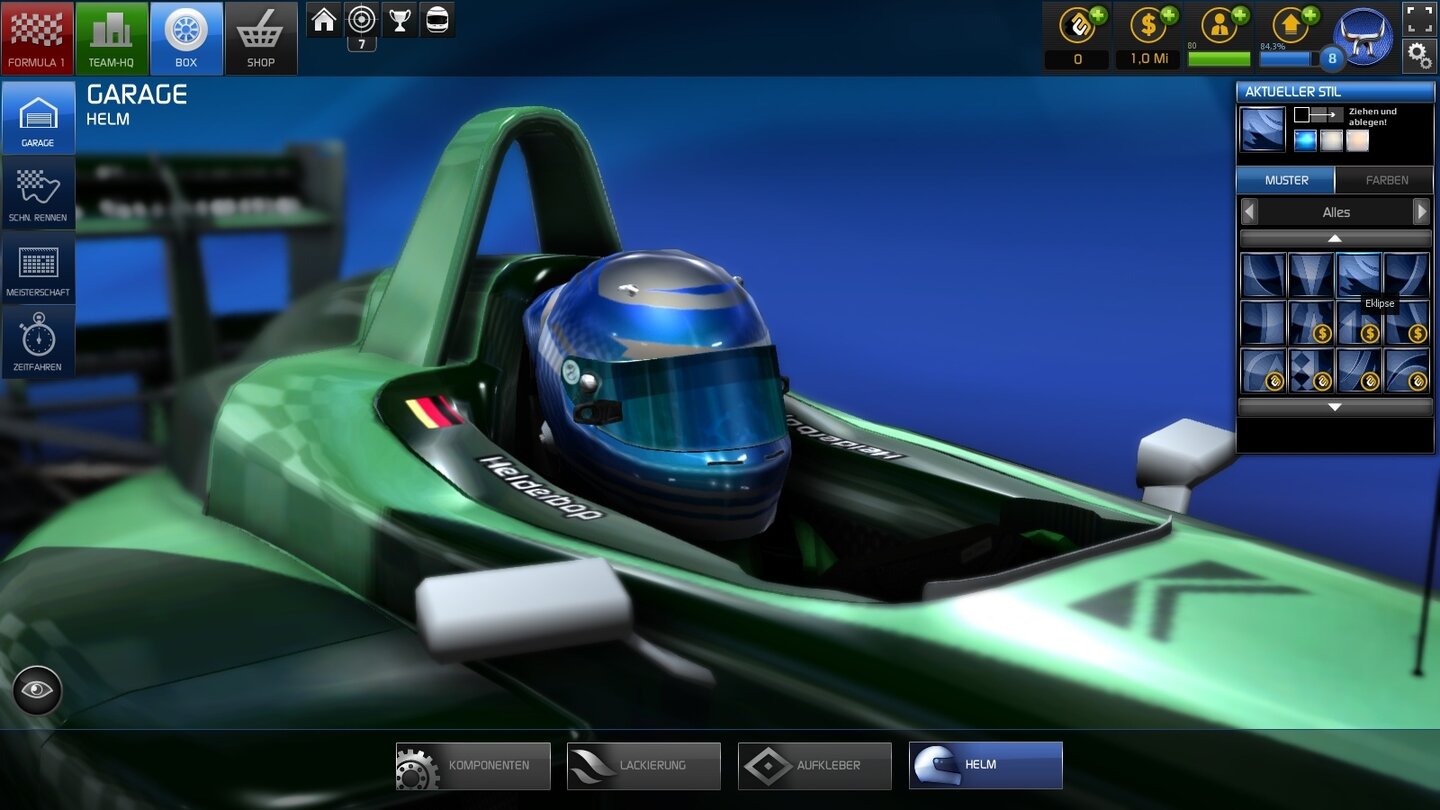1440x810 pixels.
Task: Click the blue 84,3% experience bar
Action: pyautogui.click(x=1290, y=59)
